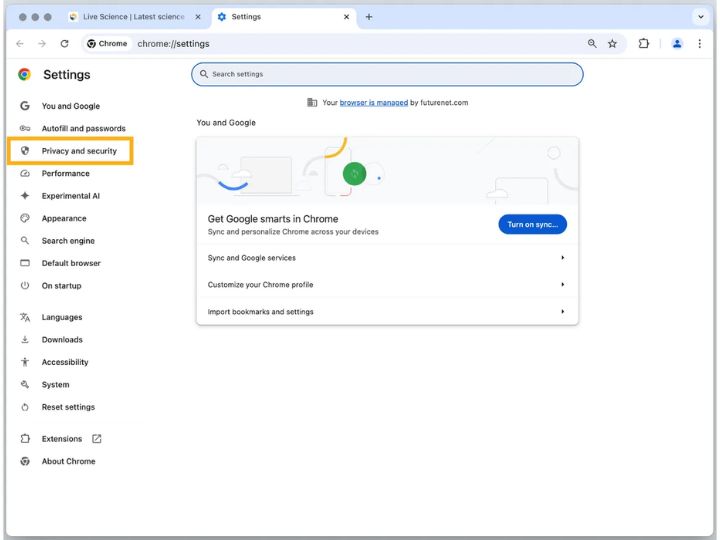Open Performance settings
This screenshot has width=720, height=540.
(66, 174)
